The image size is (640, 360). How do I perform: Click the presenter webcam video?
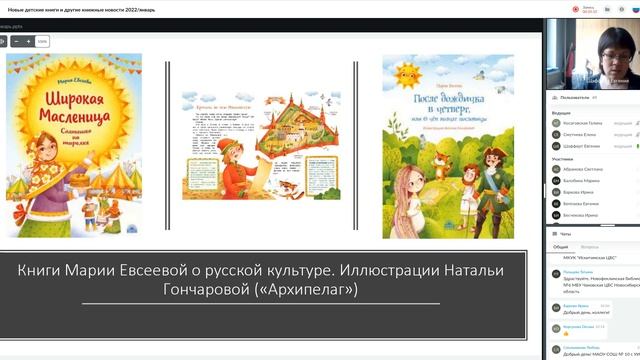click(x=593, y=54)
